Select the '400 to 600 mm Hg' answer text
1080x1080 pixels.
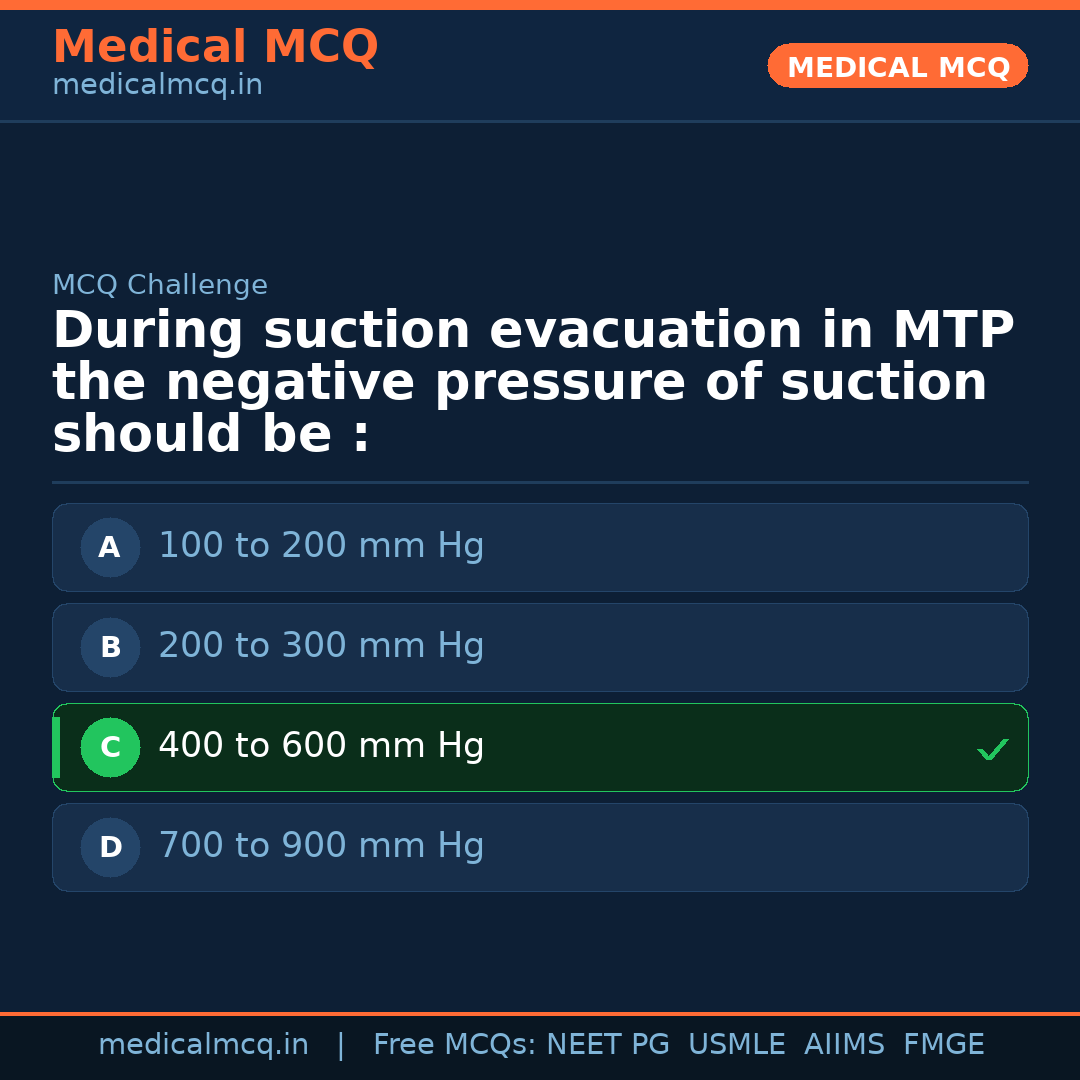point(321,746)
